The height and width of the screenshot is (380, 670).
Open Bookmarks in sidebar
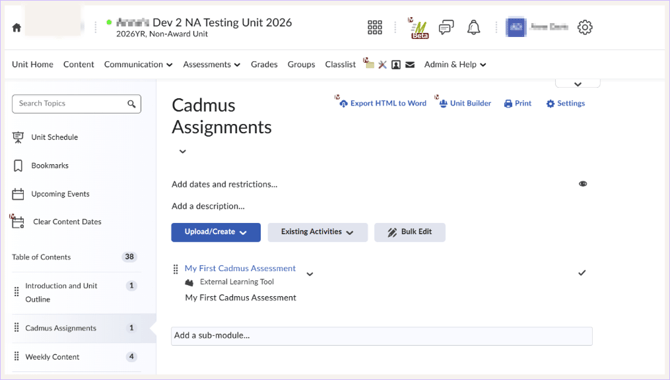point(50,165)
